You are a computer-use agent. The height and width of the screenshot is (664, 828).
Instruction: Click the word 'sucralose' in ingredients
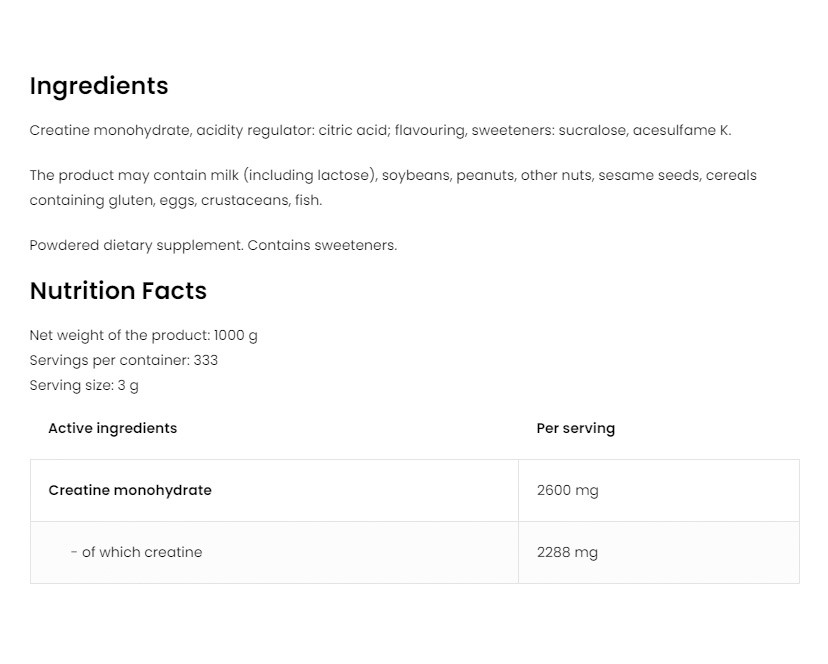592,130
